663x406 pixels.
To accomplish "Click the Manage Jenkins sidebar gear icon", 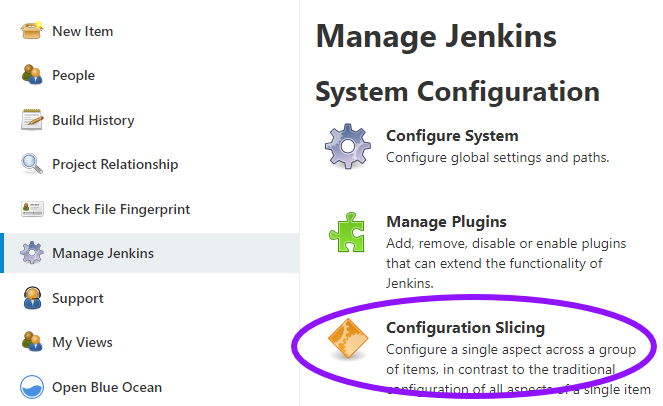I will click(32, 253).
